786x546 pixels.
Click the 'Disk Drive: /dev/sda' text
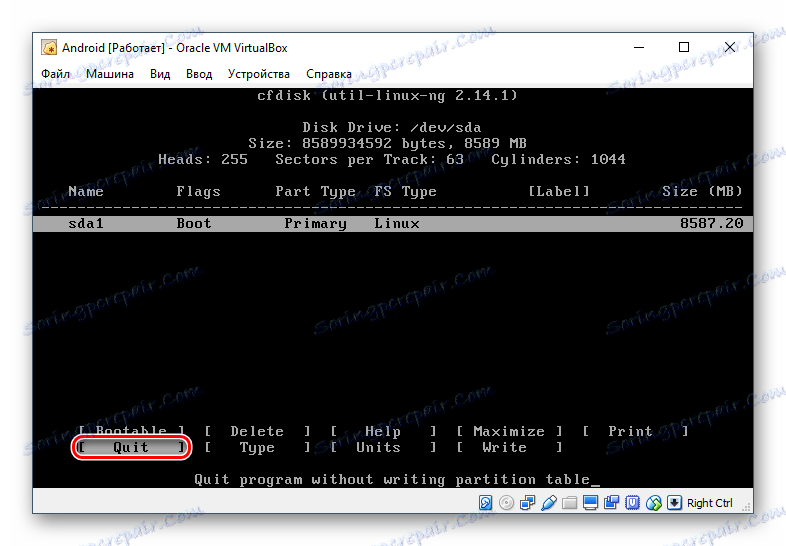[392, 127]
